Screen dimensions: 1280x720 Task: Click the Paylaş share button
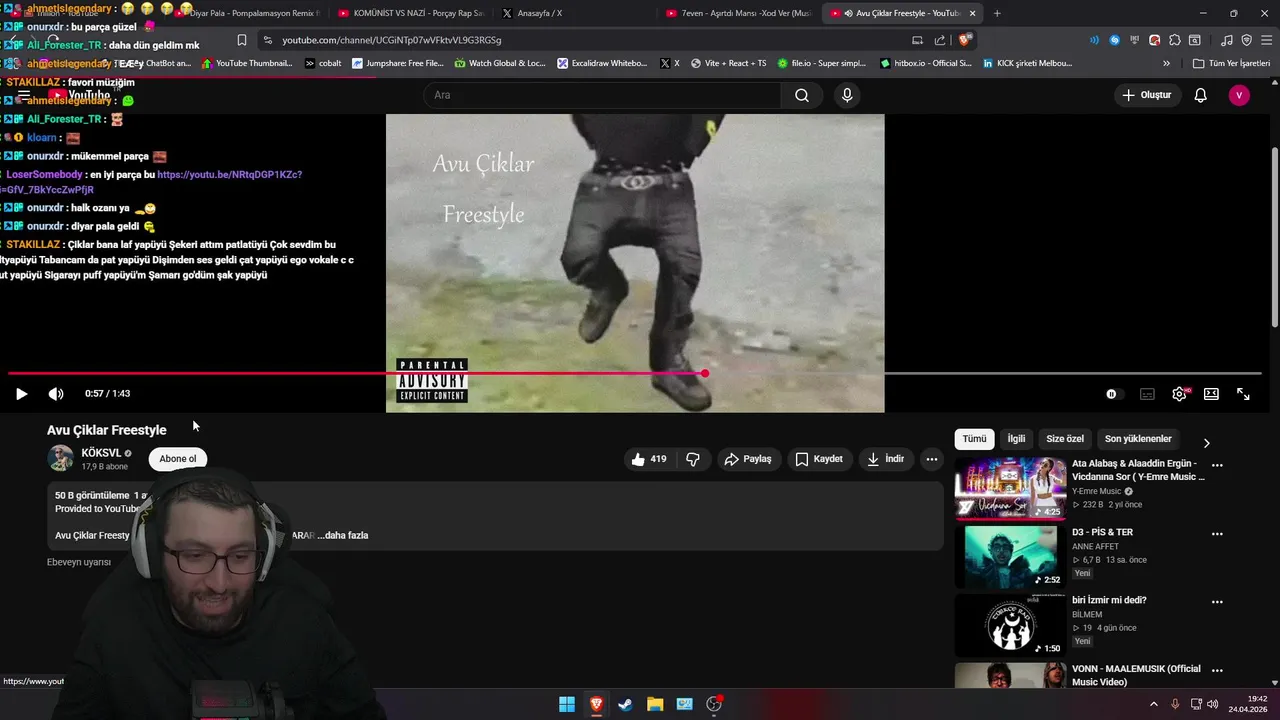(747, 459)
